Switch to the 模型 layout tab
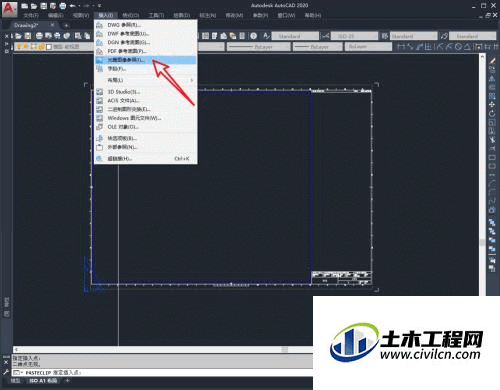This screenshot has width=500, height=390. [15, 381]
